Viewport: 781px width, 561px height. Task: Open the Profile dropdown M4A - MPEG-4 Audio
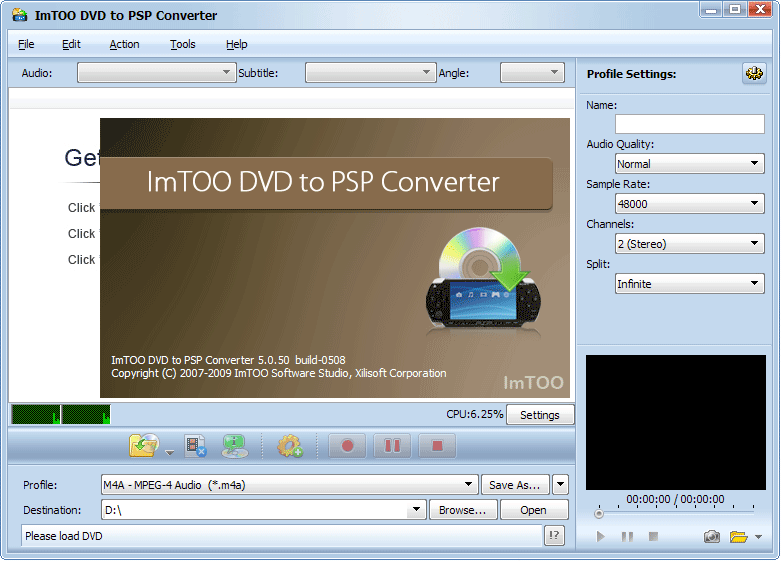[289, 484]
